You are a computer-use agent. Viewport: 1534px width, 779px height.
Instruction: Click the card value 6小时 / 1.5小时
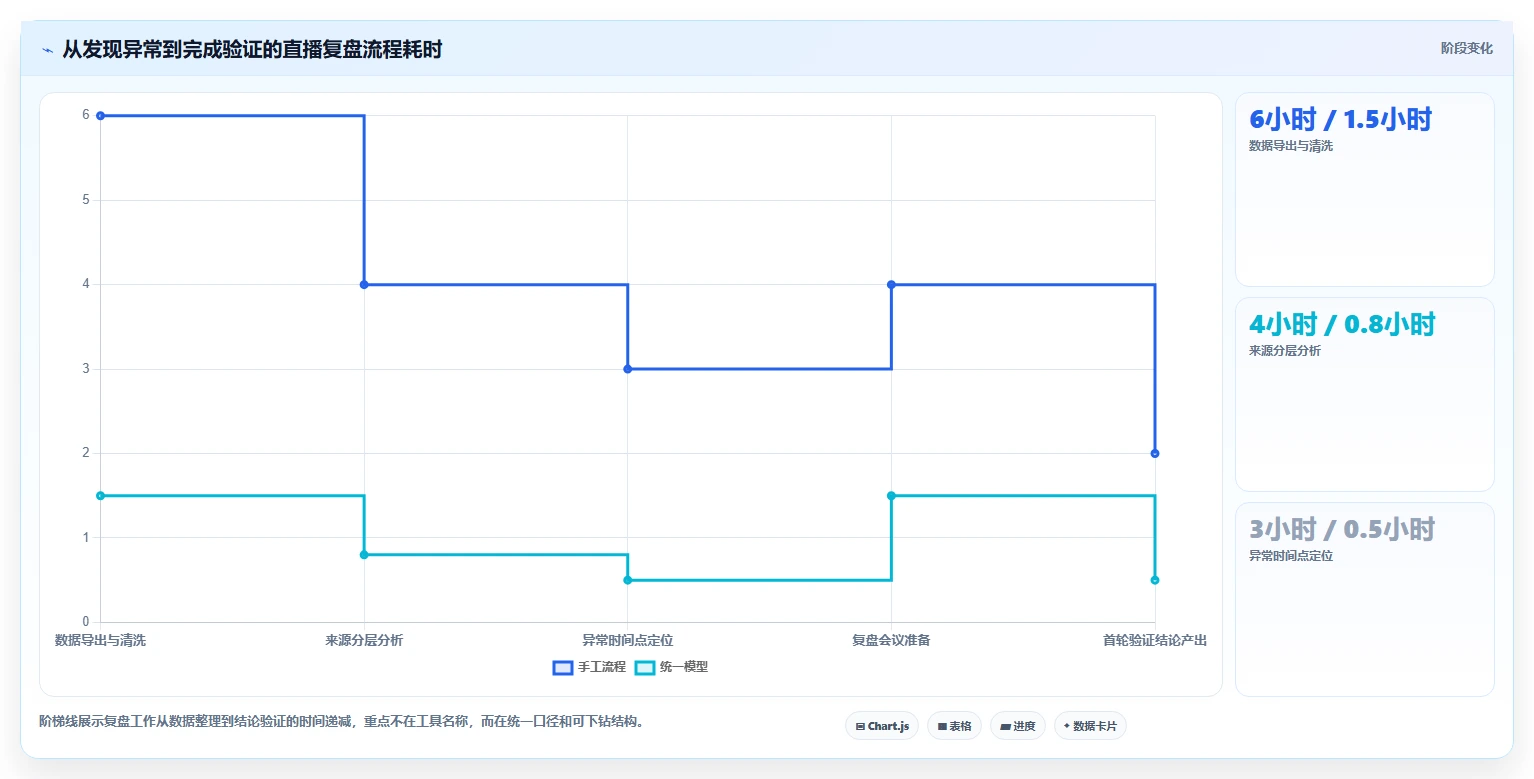pos(1340,120)
